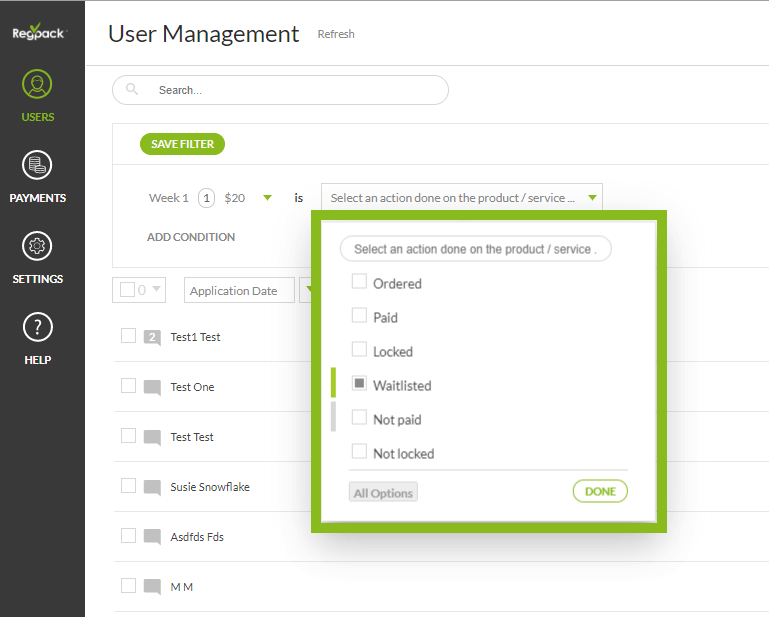Check the Ordered option
The width and height of the screenshot is (769, 617).
(x=359, y=283)
